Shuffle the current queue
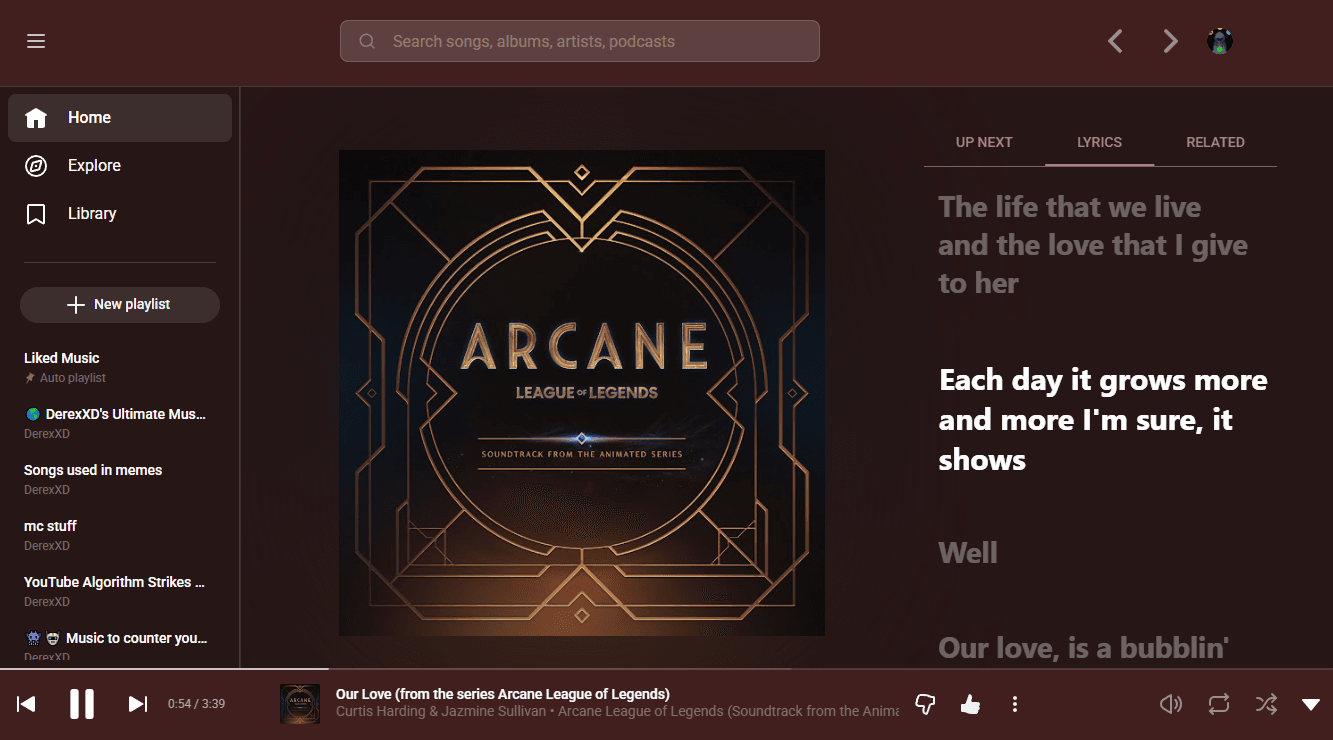Image resolution: width=1333 pixels, height=740 pixels. tap(1266, 704)
